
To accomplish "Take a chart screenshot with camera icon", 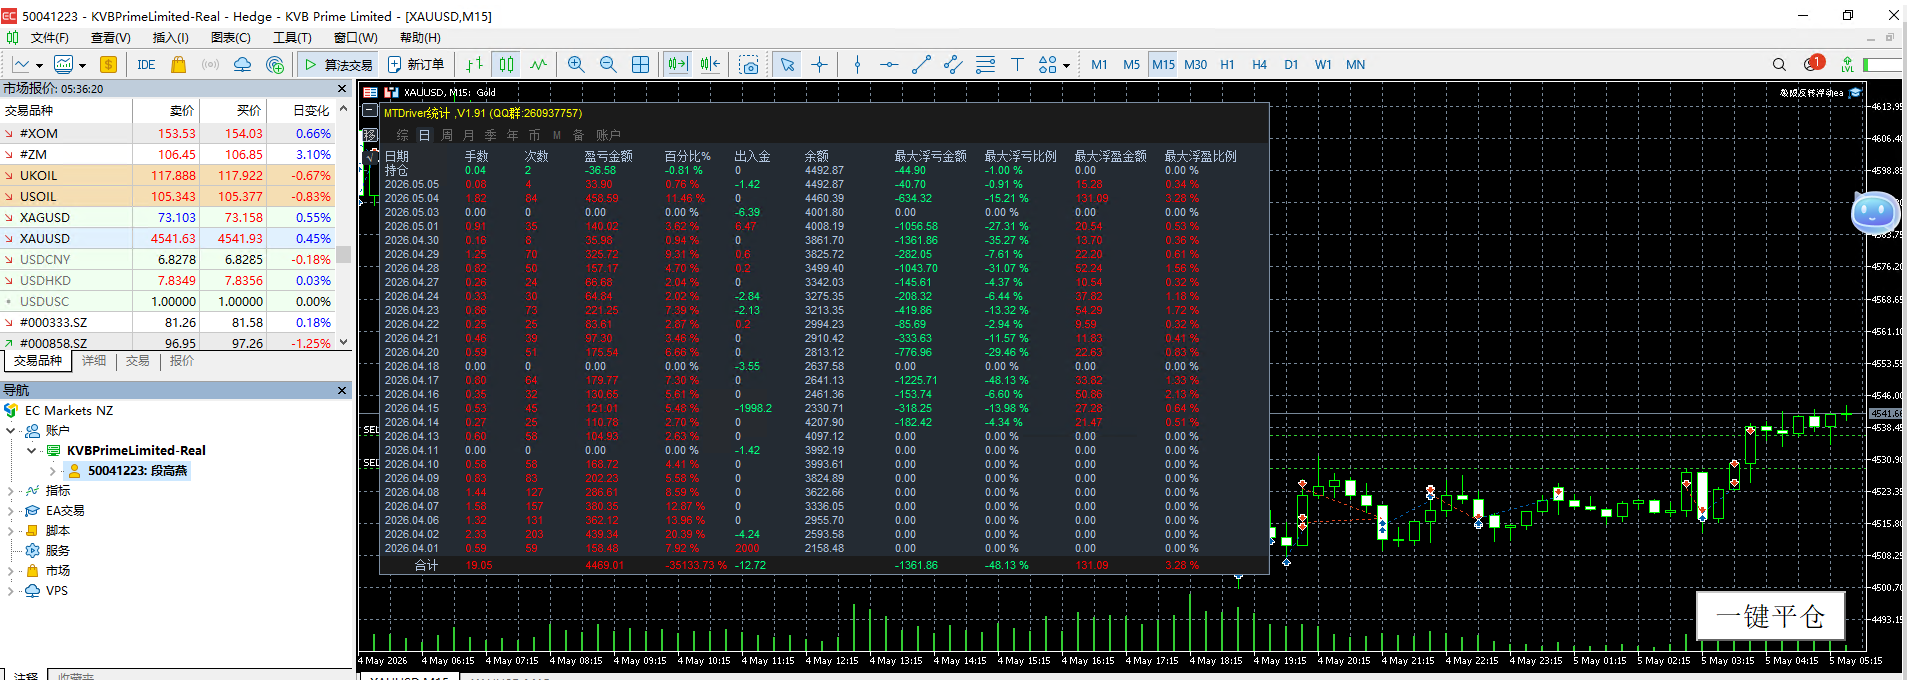I will pos(749,64).
